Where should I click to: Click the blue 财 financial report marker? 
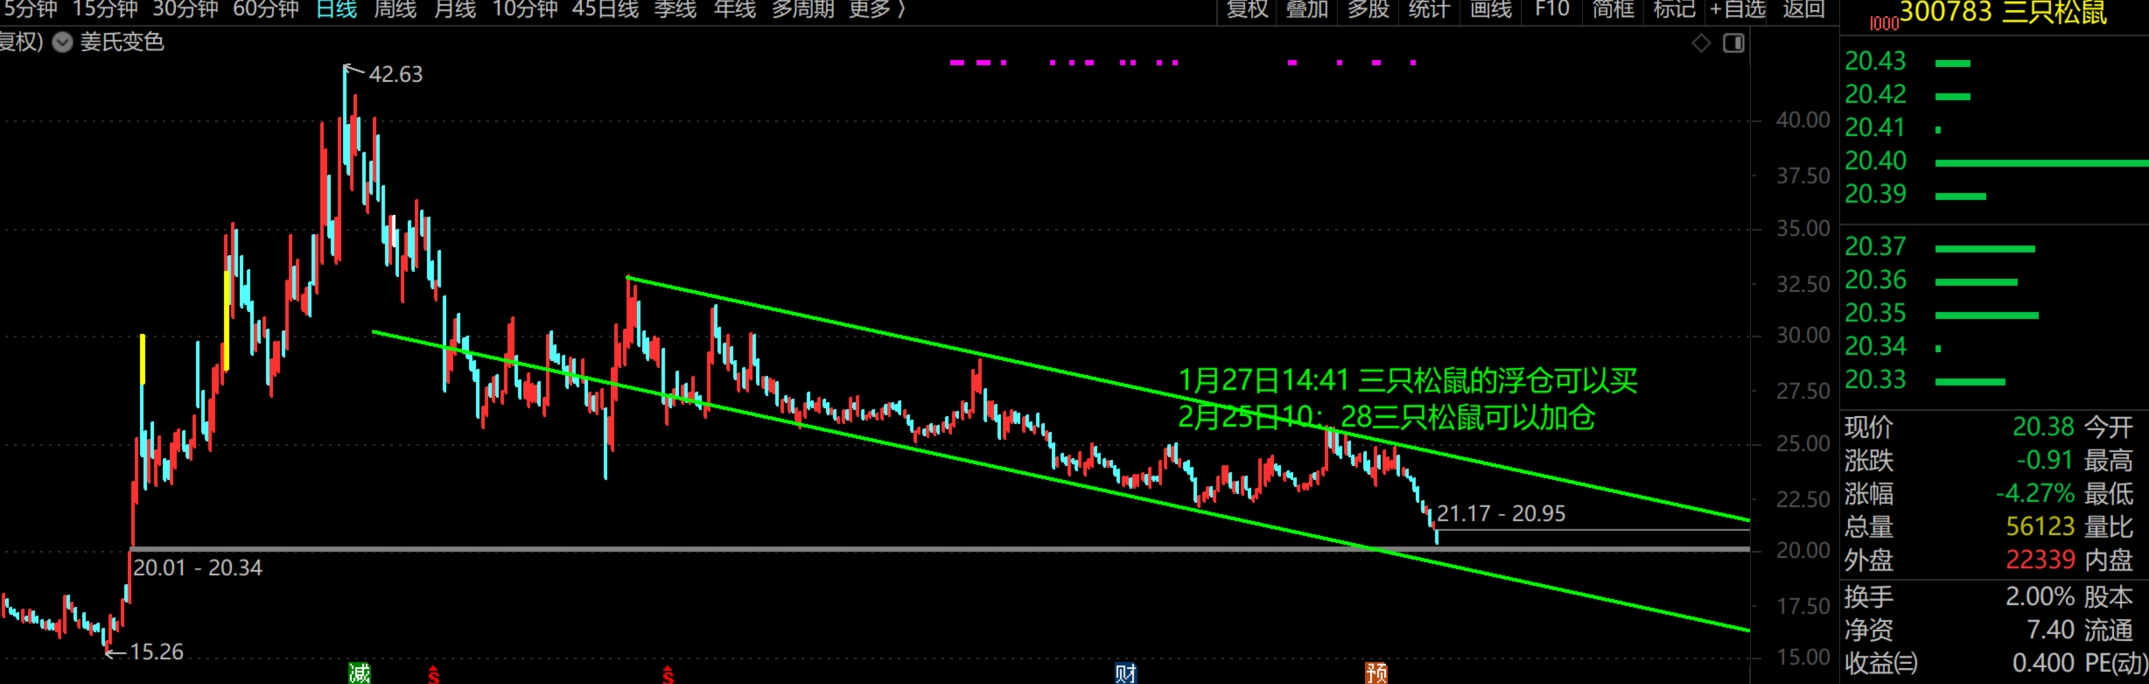1125,673
